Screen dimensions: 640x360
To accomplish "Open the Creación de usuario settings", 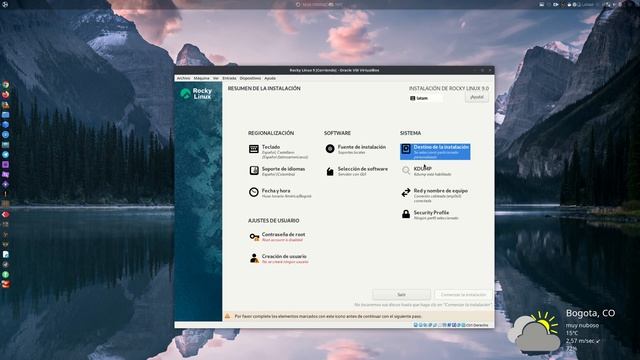I will 278,259.
